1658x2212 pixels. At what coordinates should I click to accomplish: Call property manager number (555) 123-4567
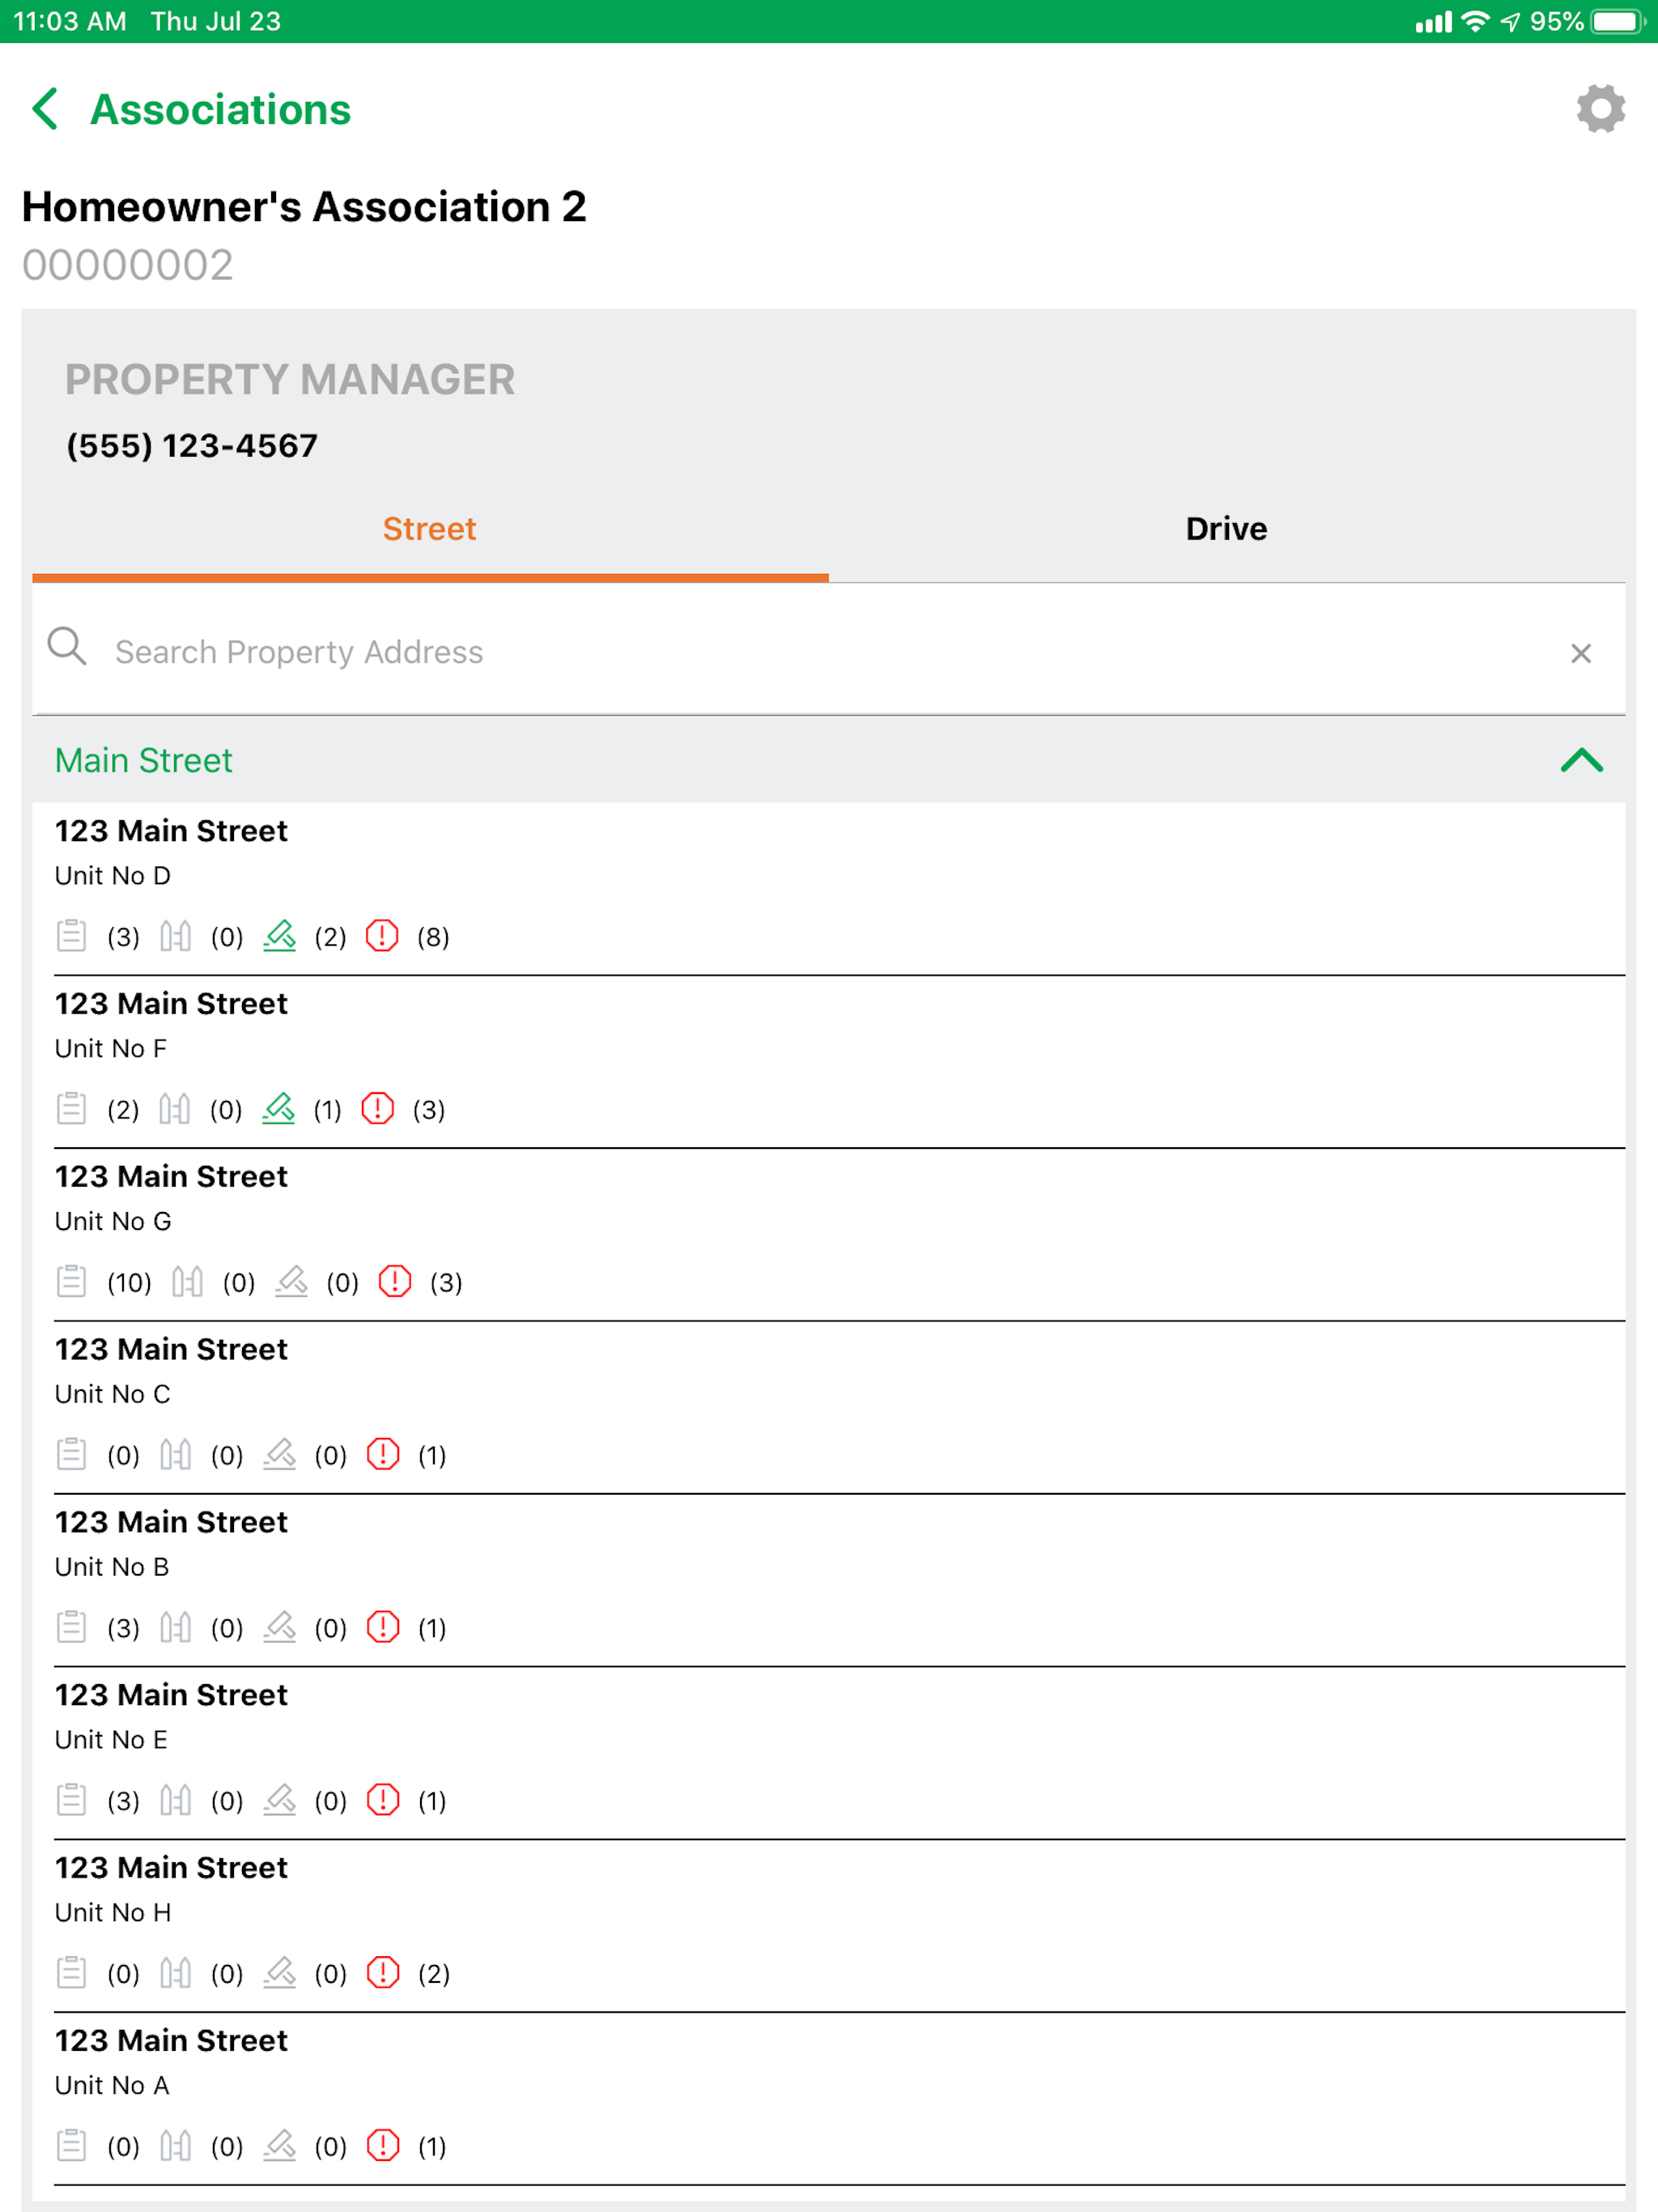tap(192, 446)
